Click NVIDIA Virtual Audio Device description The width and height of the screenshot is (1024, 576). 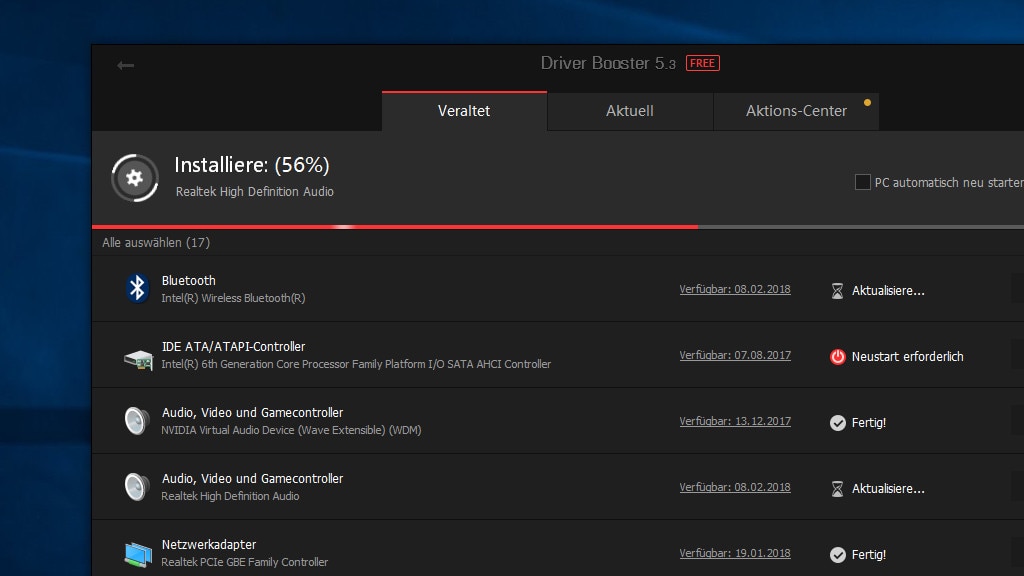coord(291,430)
